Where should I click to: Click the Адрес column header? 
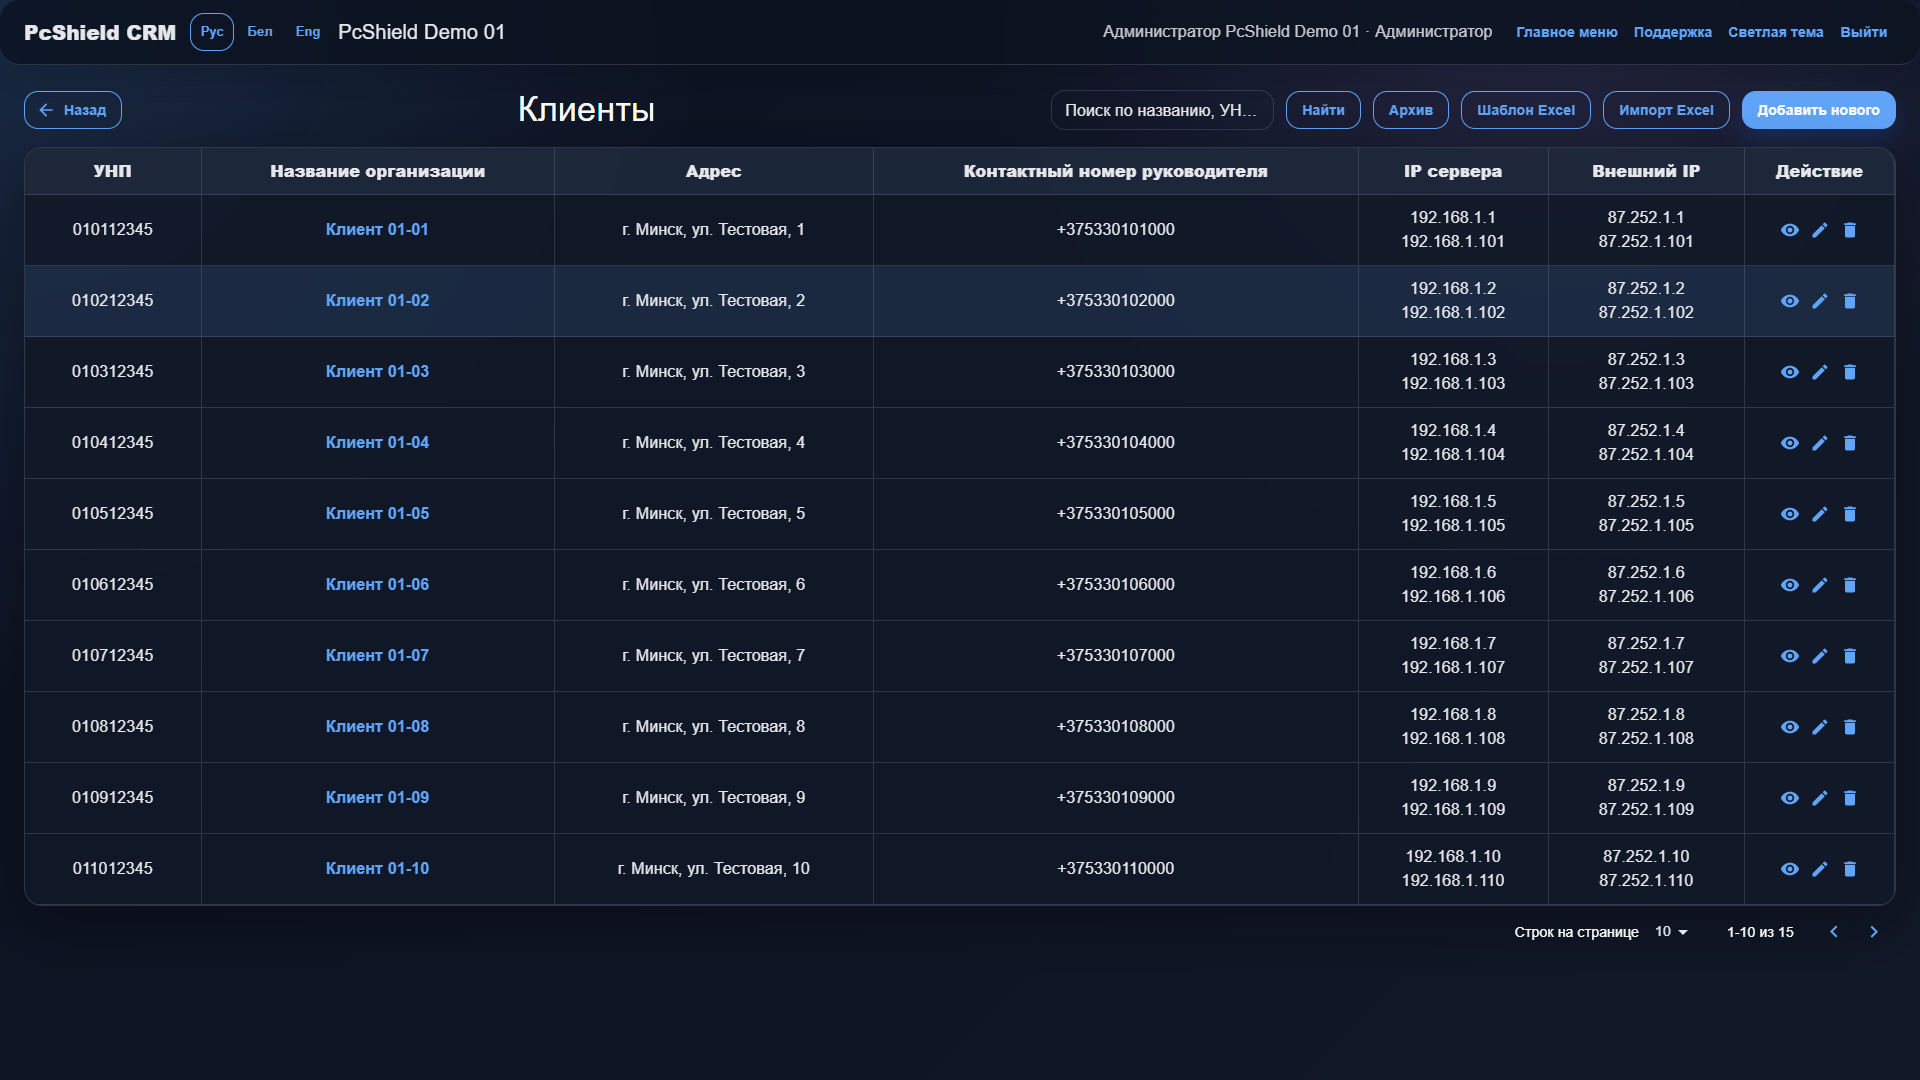(x=714, y=171)
